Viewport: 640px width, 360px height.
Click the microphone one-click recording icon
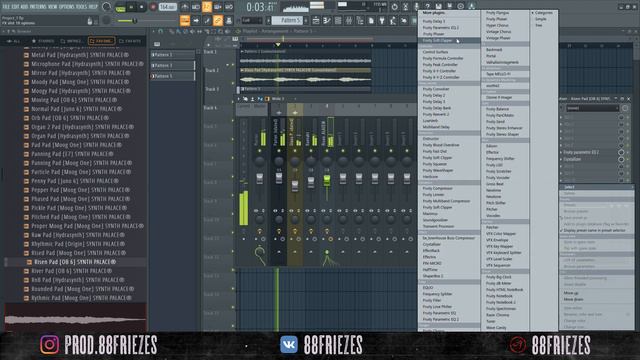(416, 7)
